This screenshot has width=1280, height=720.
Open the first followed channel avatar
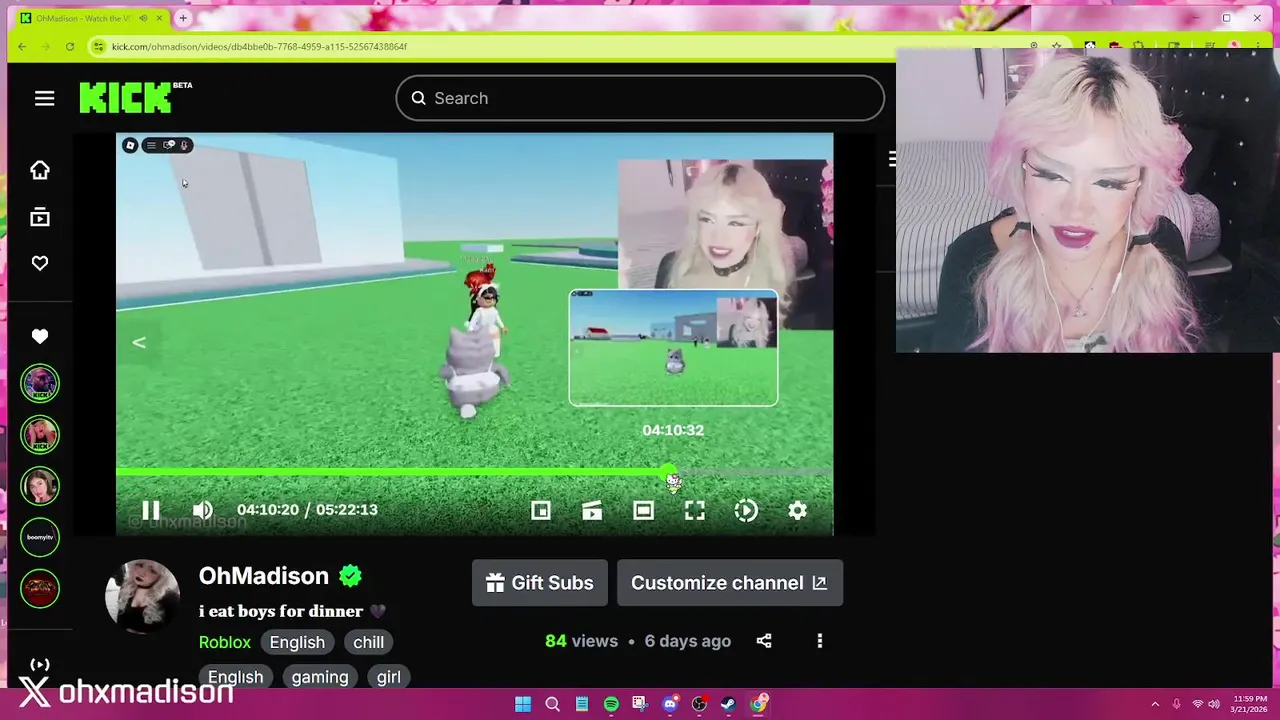(40, 384)
